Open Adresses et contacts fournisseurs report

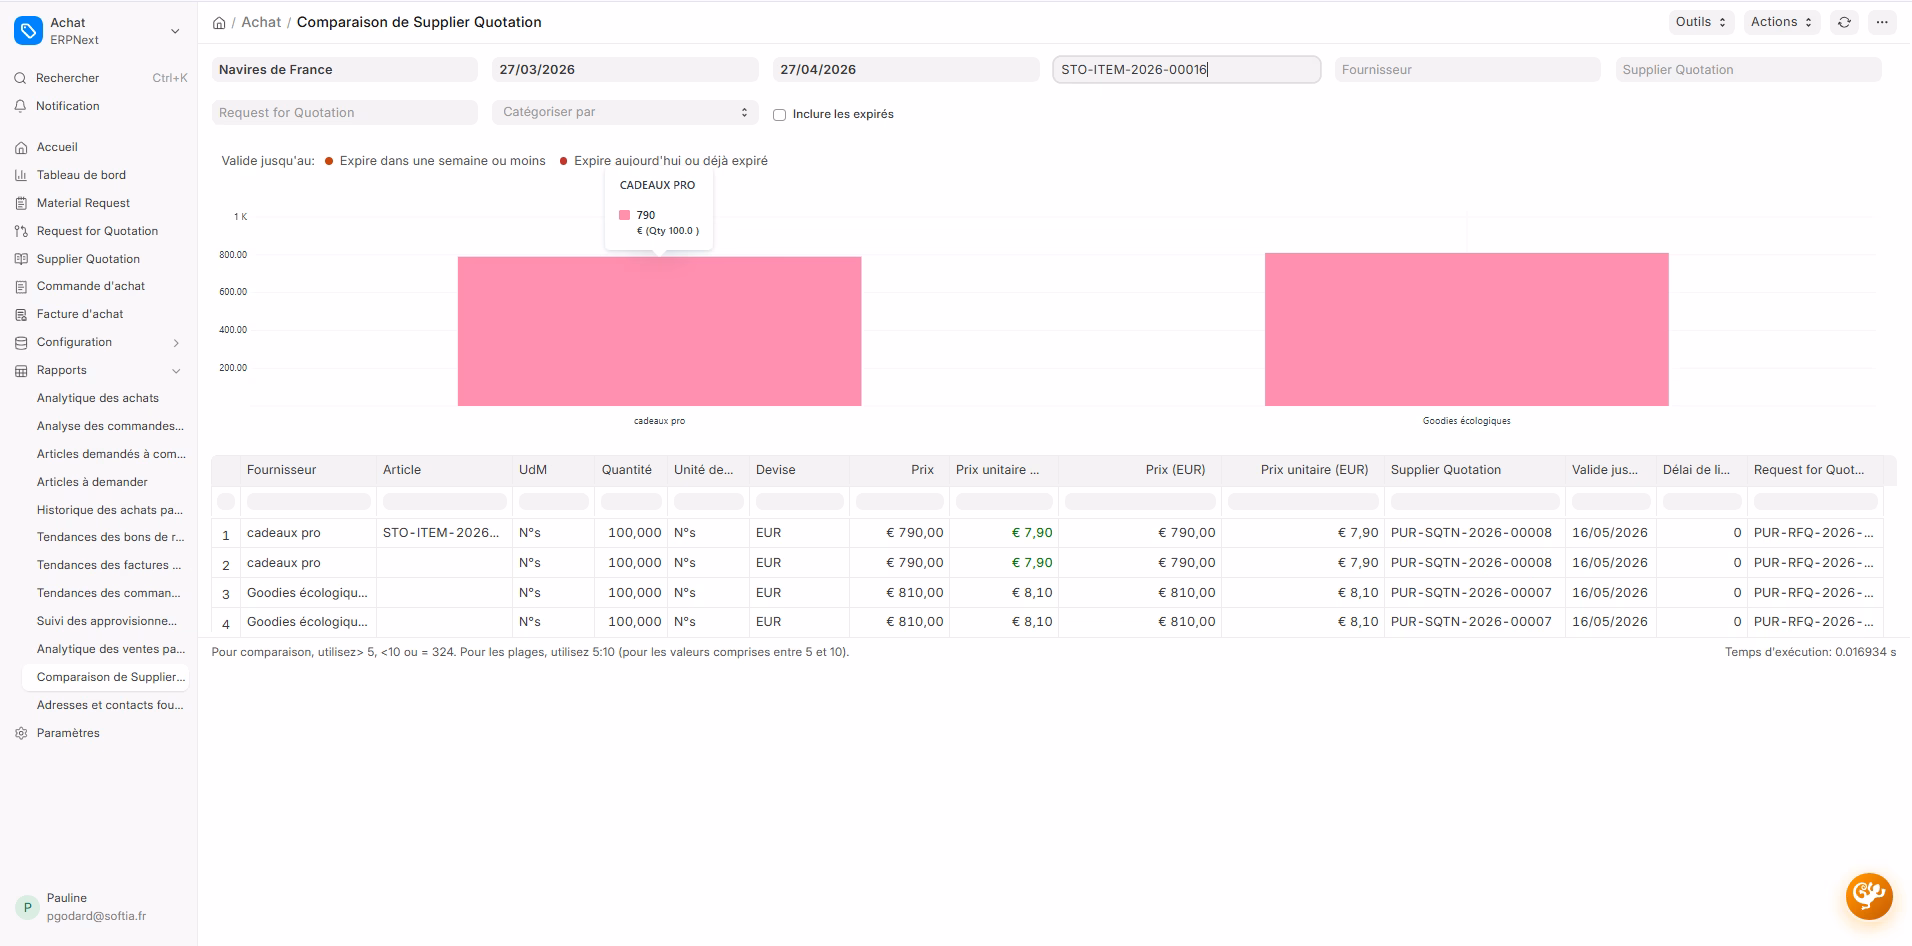[x=110, y=705]
